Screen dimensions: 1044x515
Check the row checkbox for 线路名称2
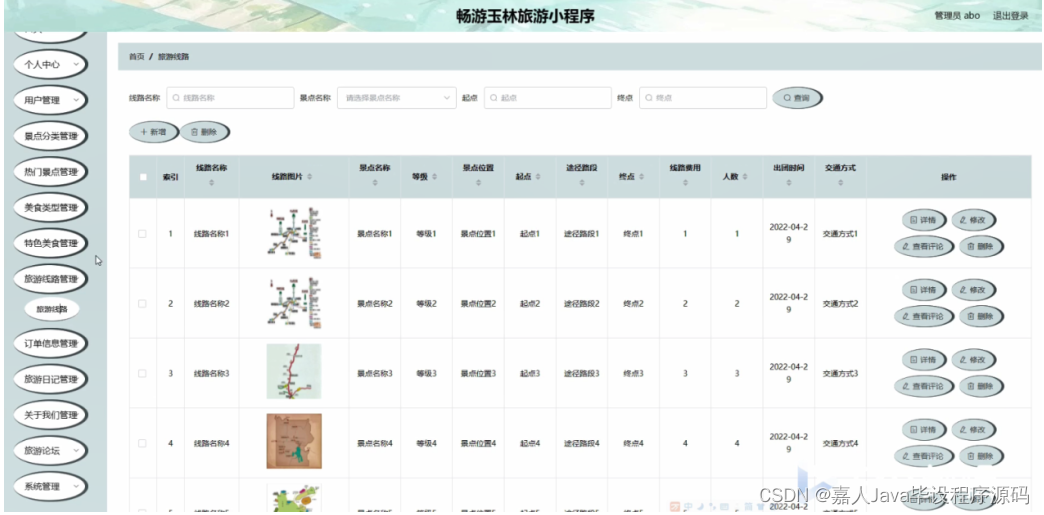pos(142,303)
